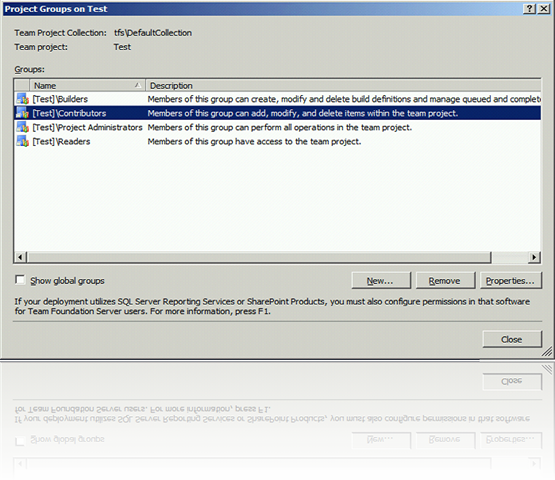Click the group icon beside [Test]\Contributors

22,113
